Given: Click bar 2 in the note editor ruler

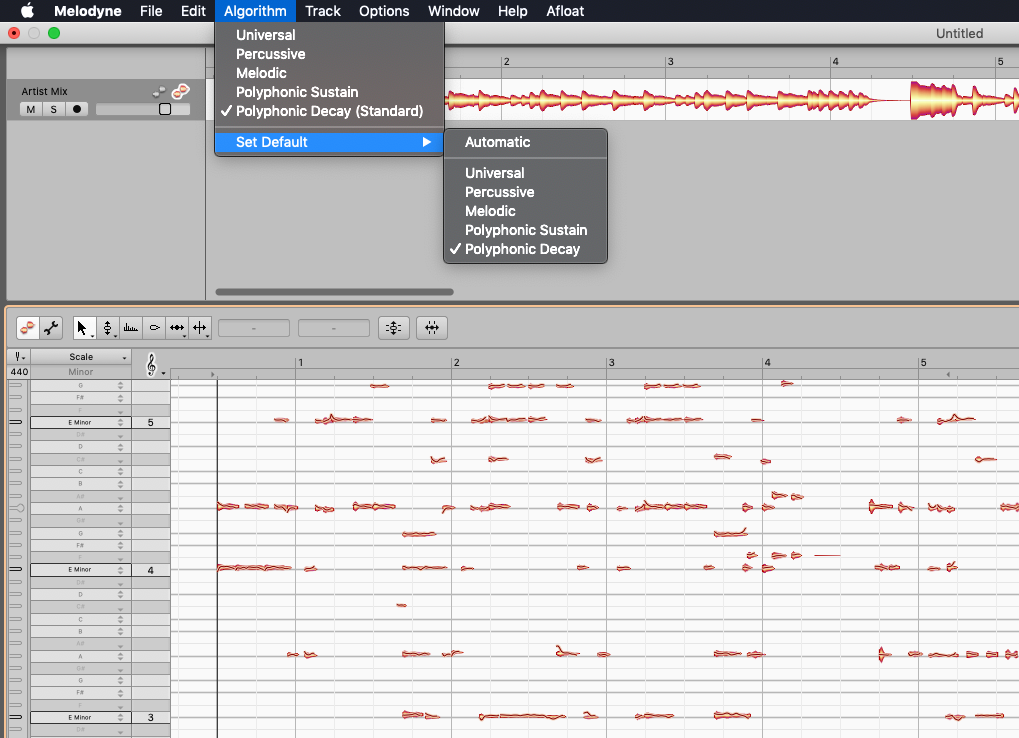Looking at the screenshot, I should tap(456, 363).
